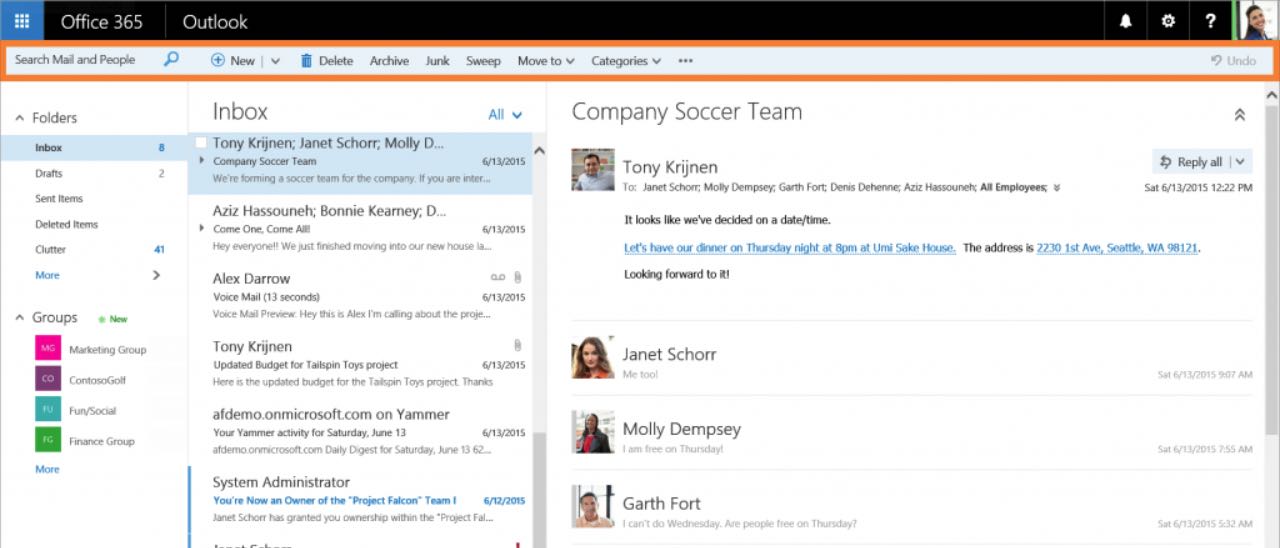Collapse the Groups section

[x=19, y=318]
